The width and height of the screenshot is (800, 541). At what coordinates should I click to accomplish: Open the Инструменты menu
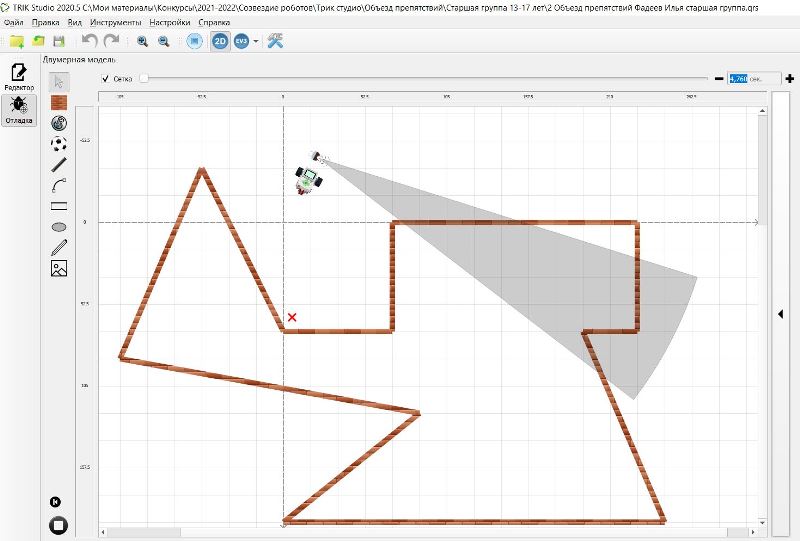115,21
